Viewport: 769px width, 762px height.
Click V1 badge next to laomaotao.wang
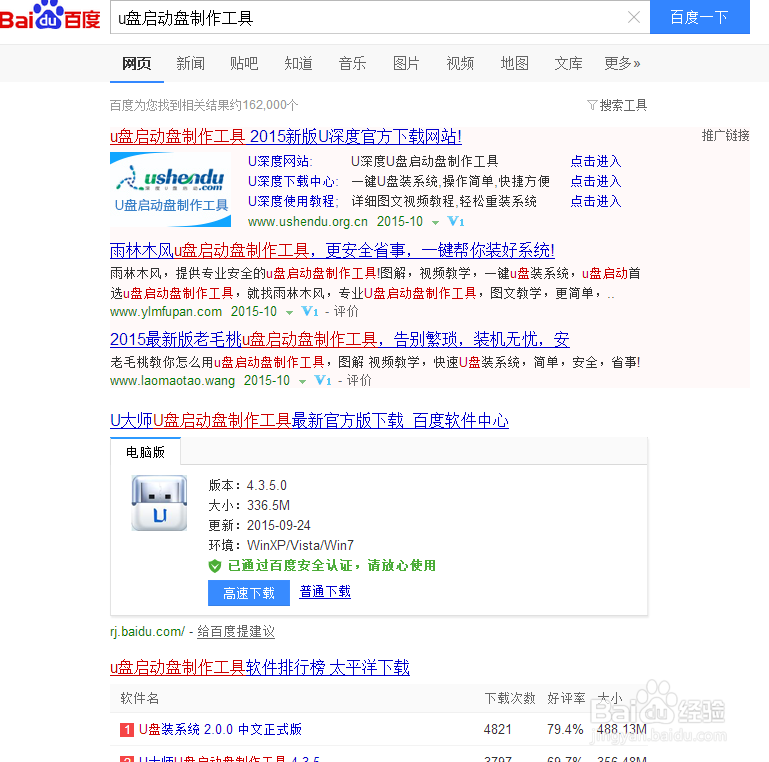[x=323, y=380]
